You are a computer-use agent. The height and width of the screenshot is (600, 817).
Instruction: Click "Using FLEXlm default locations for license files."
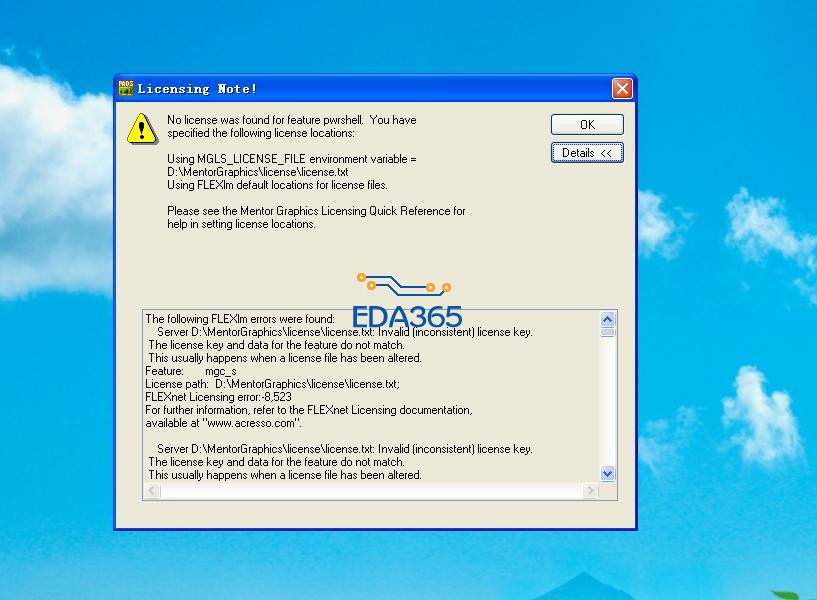point(277,185)
